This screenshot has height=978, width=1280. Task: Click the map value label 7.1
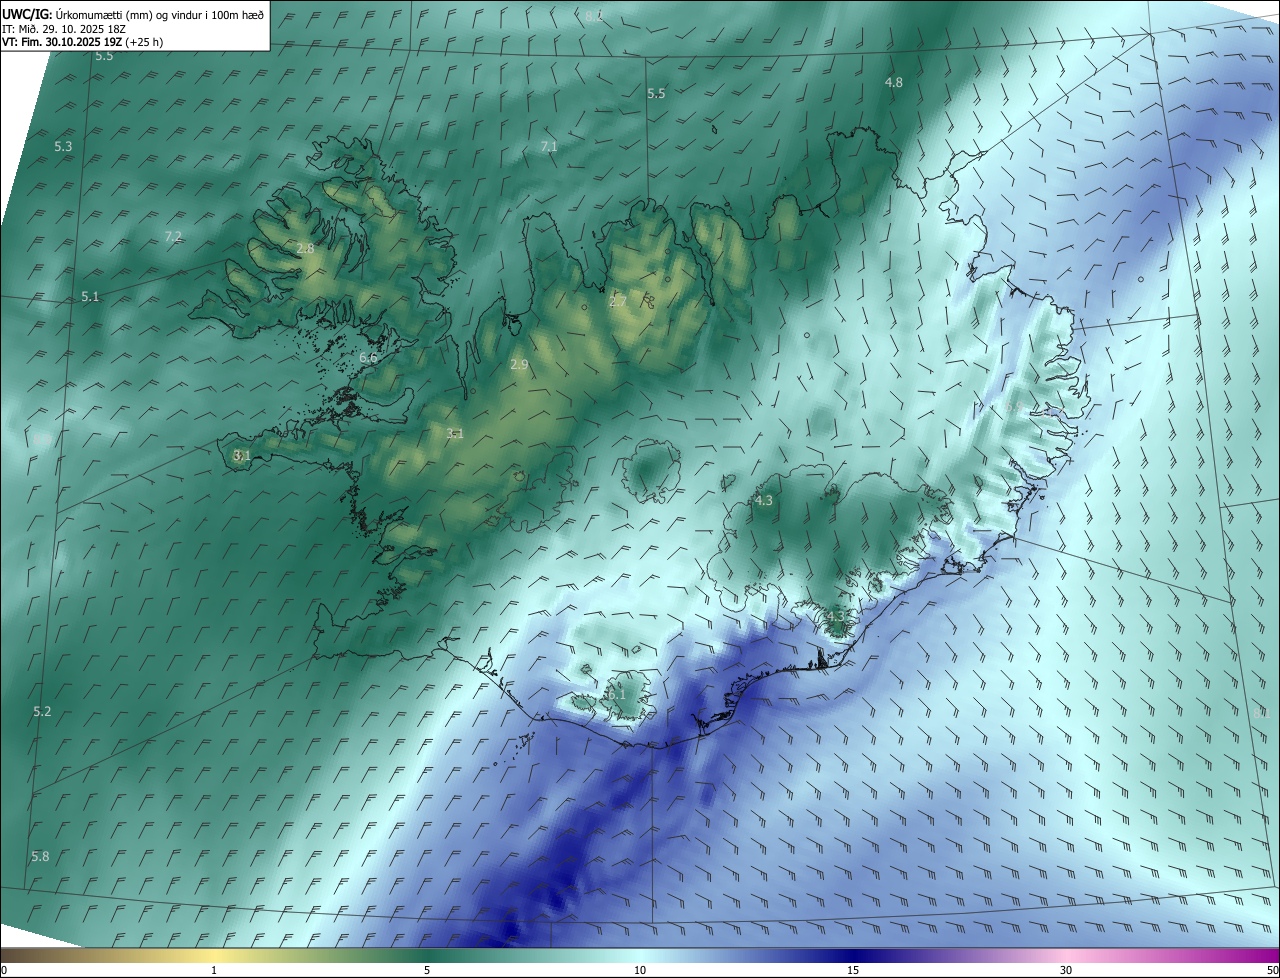click(x=549, y=147)
